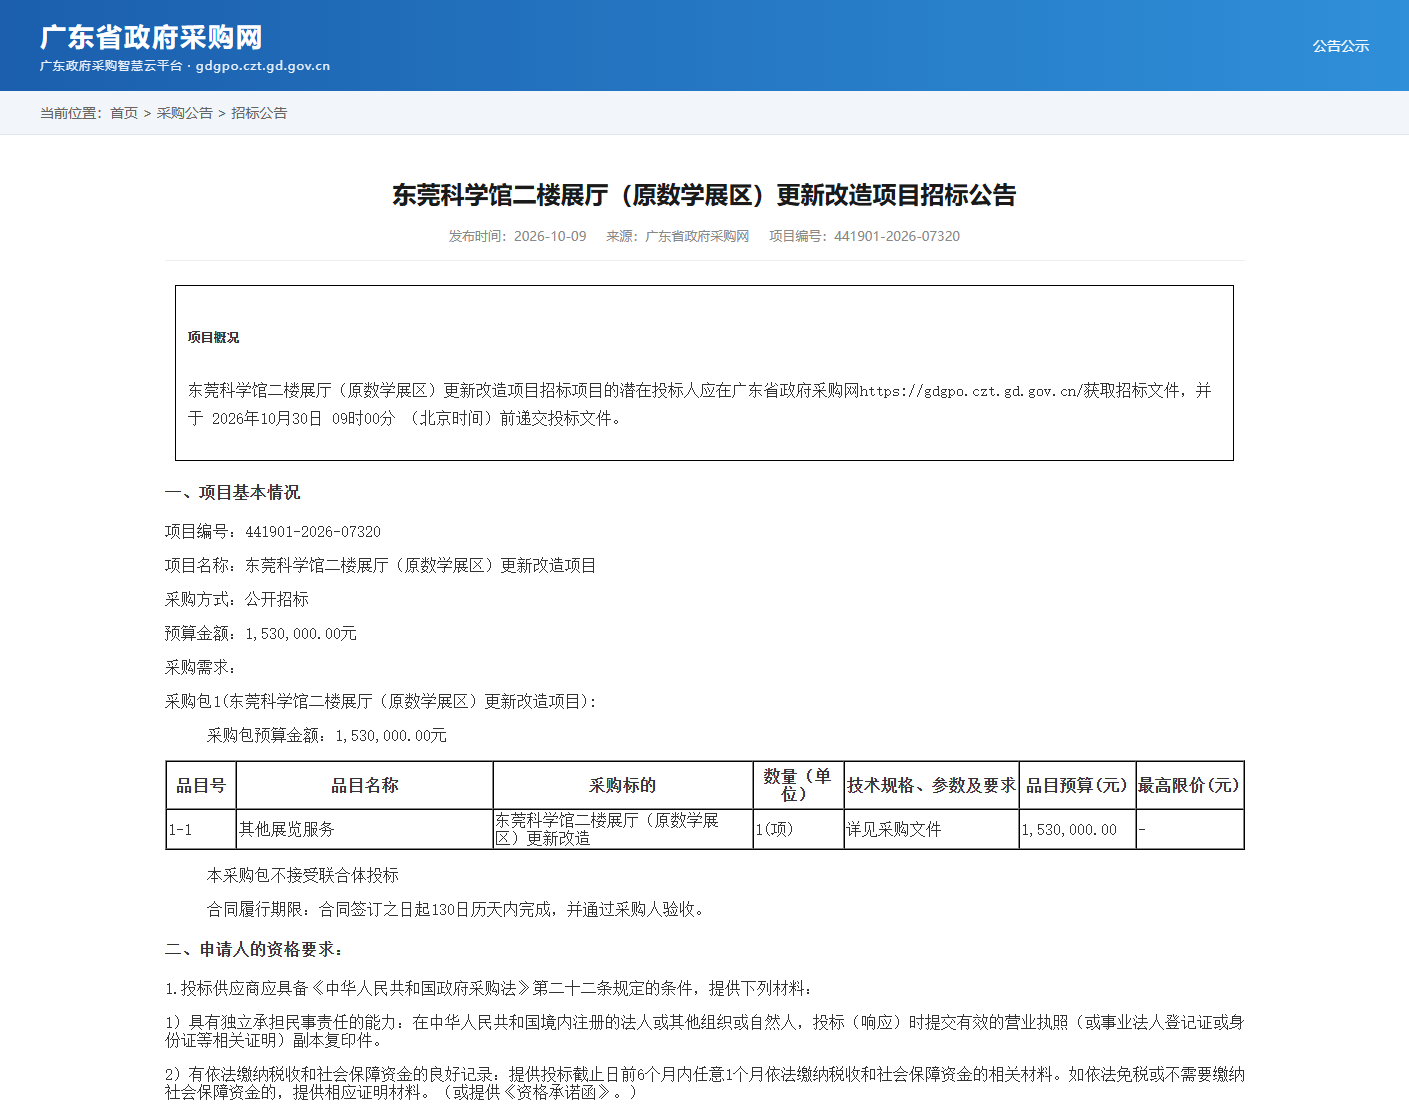This screenshot has width=1409, height=1105.
Task: Click the 品目预算(元) table header
Action: [x=1077, y=785]
